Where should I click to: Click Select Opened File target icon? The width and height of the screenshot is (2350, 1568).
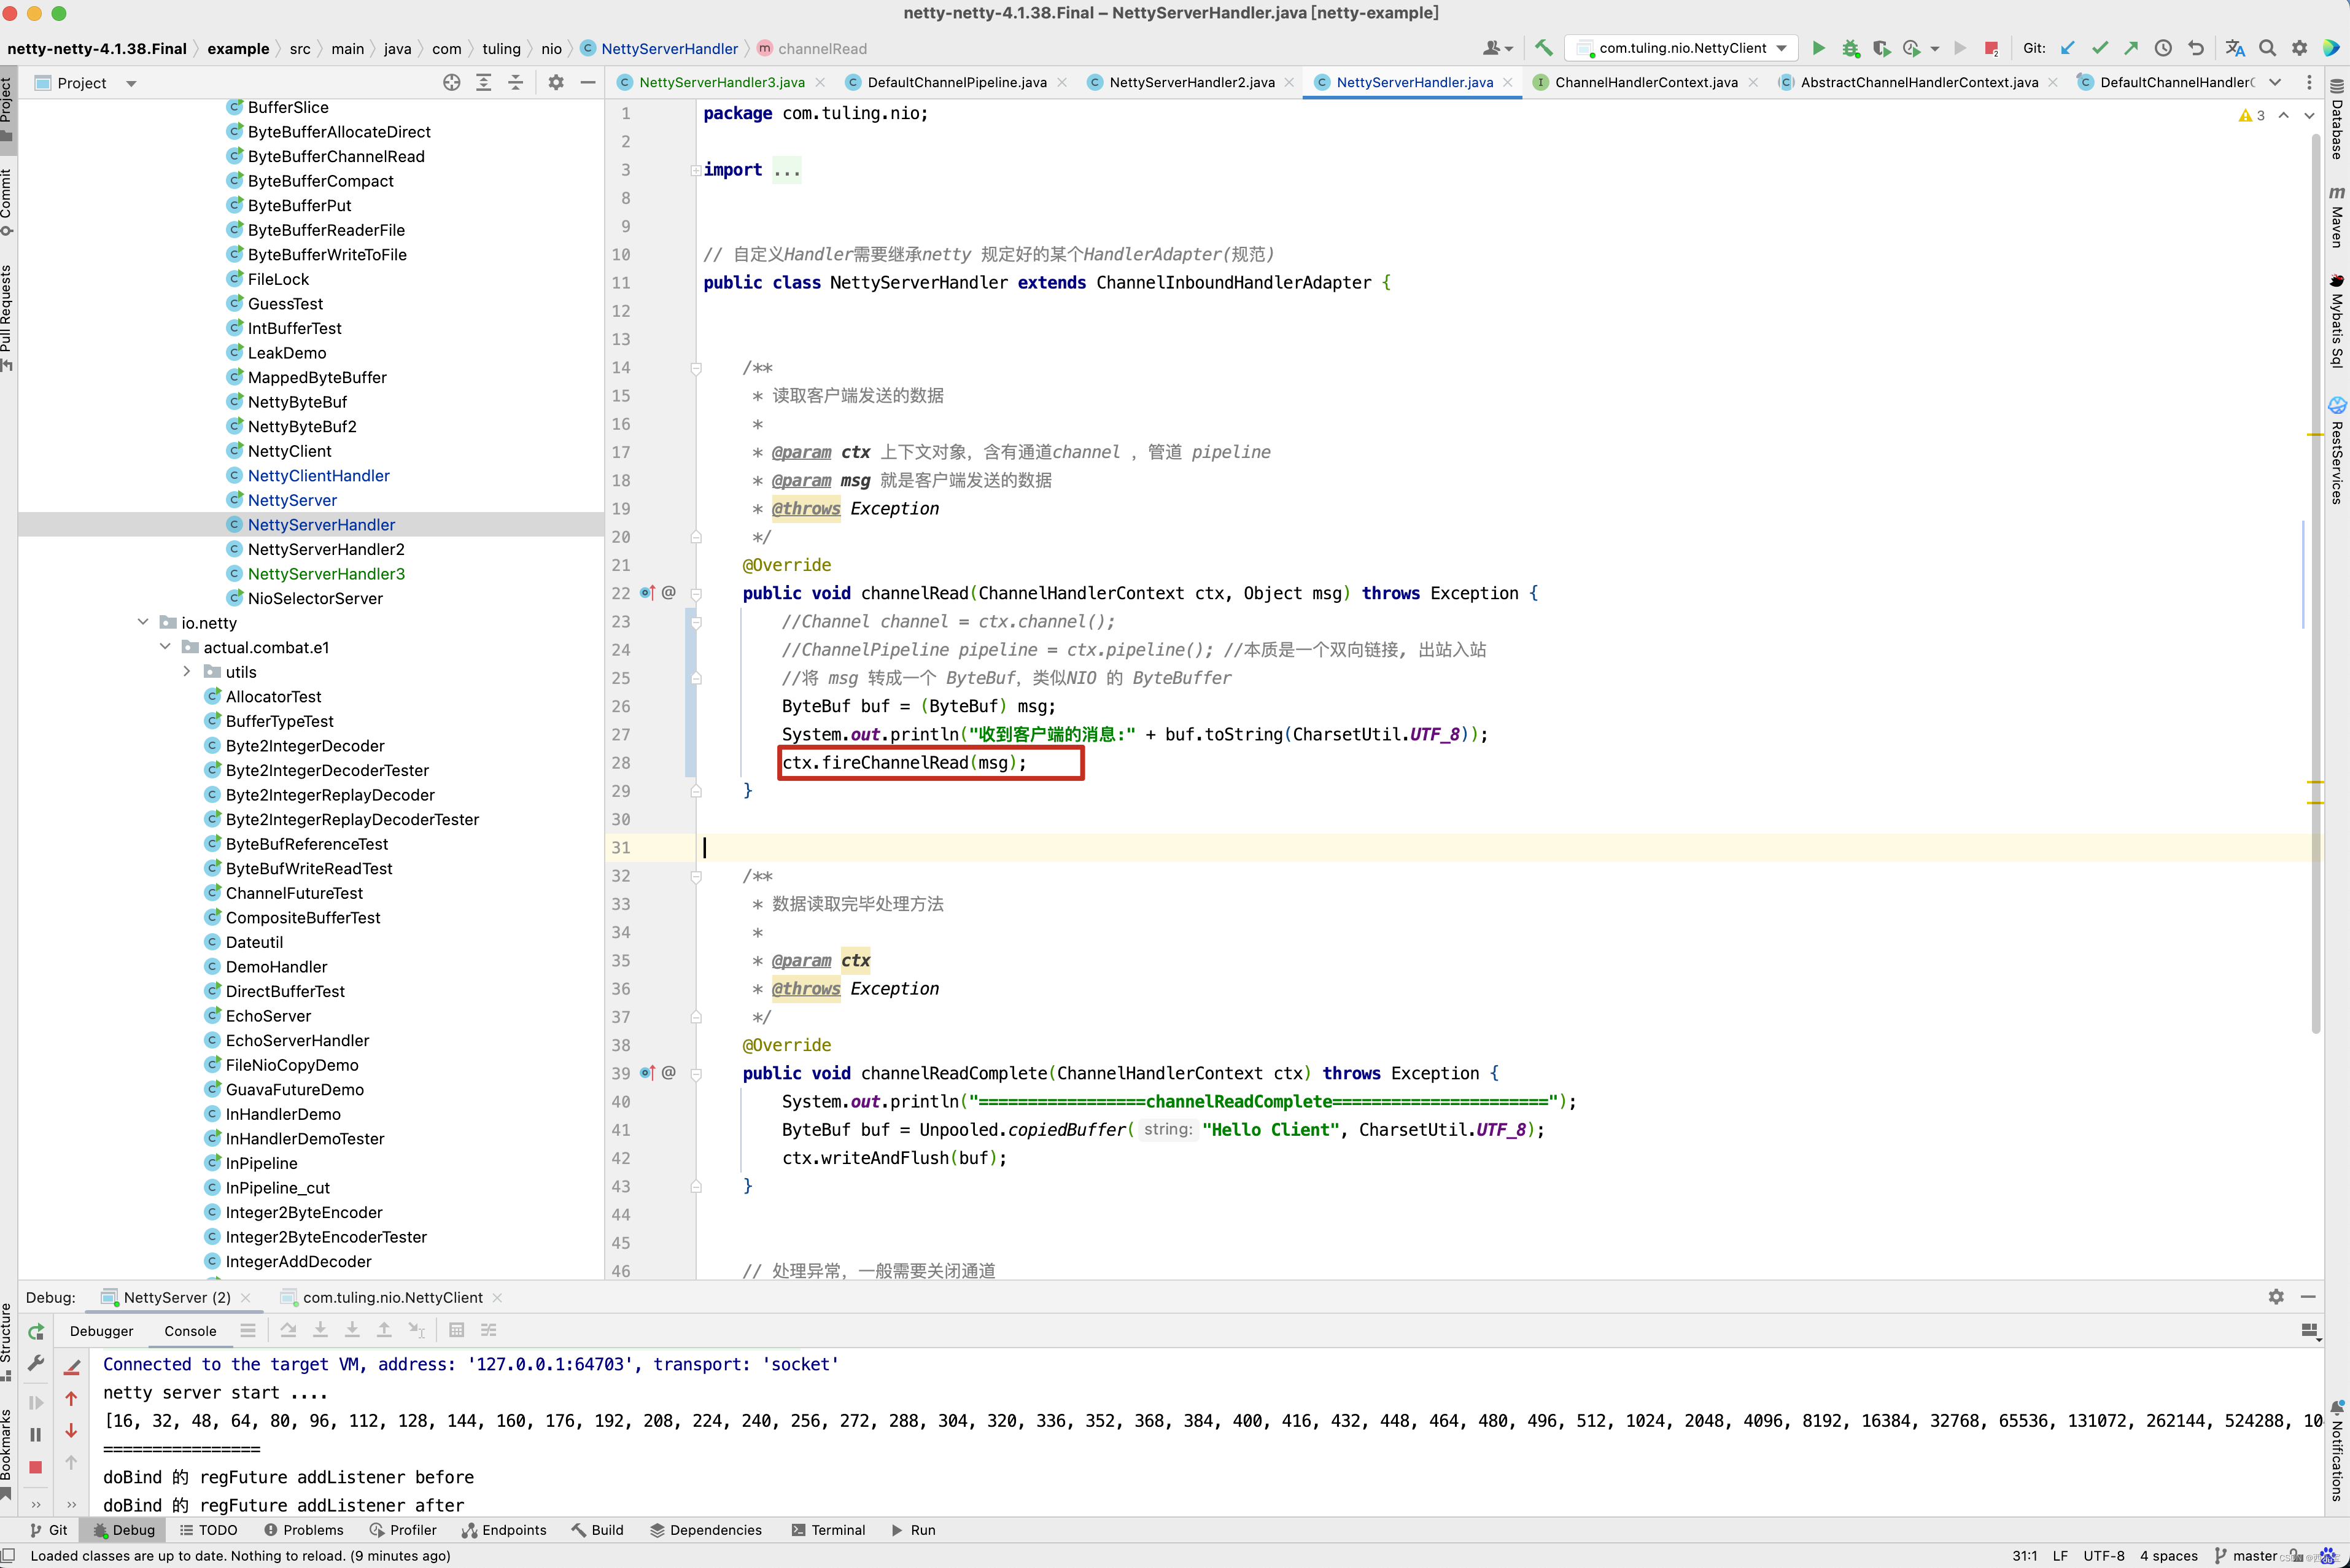452,83
